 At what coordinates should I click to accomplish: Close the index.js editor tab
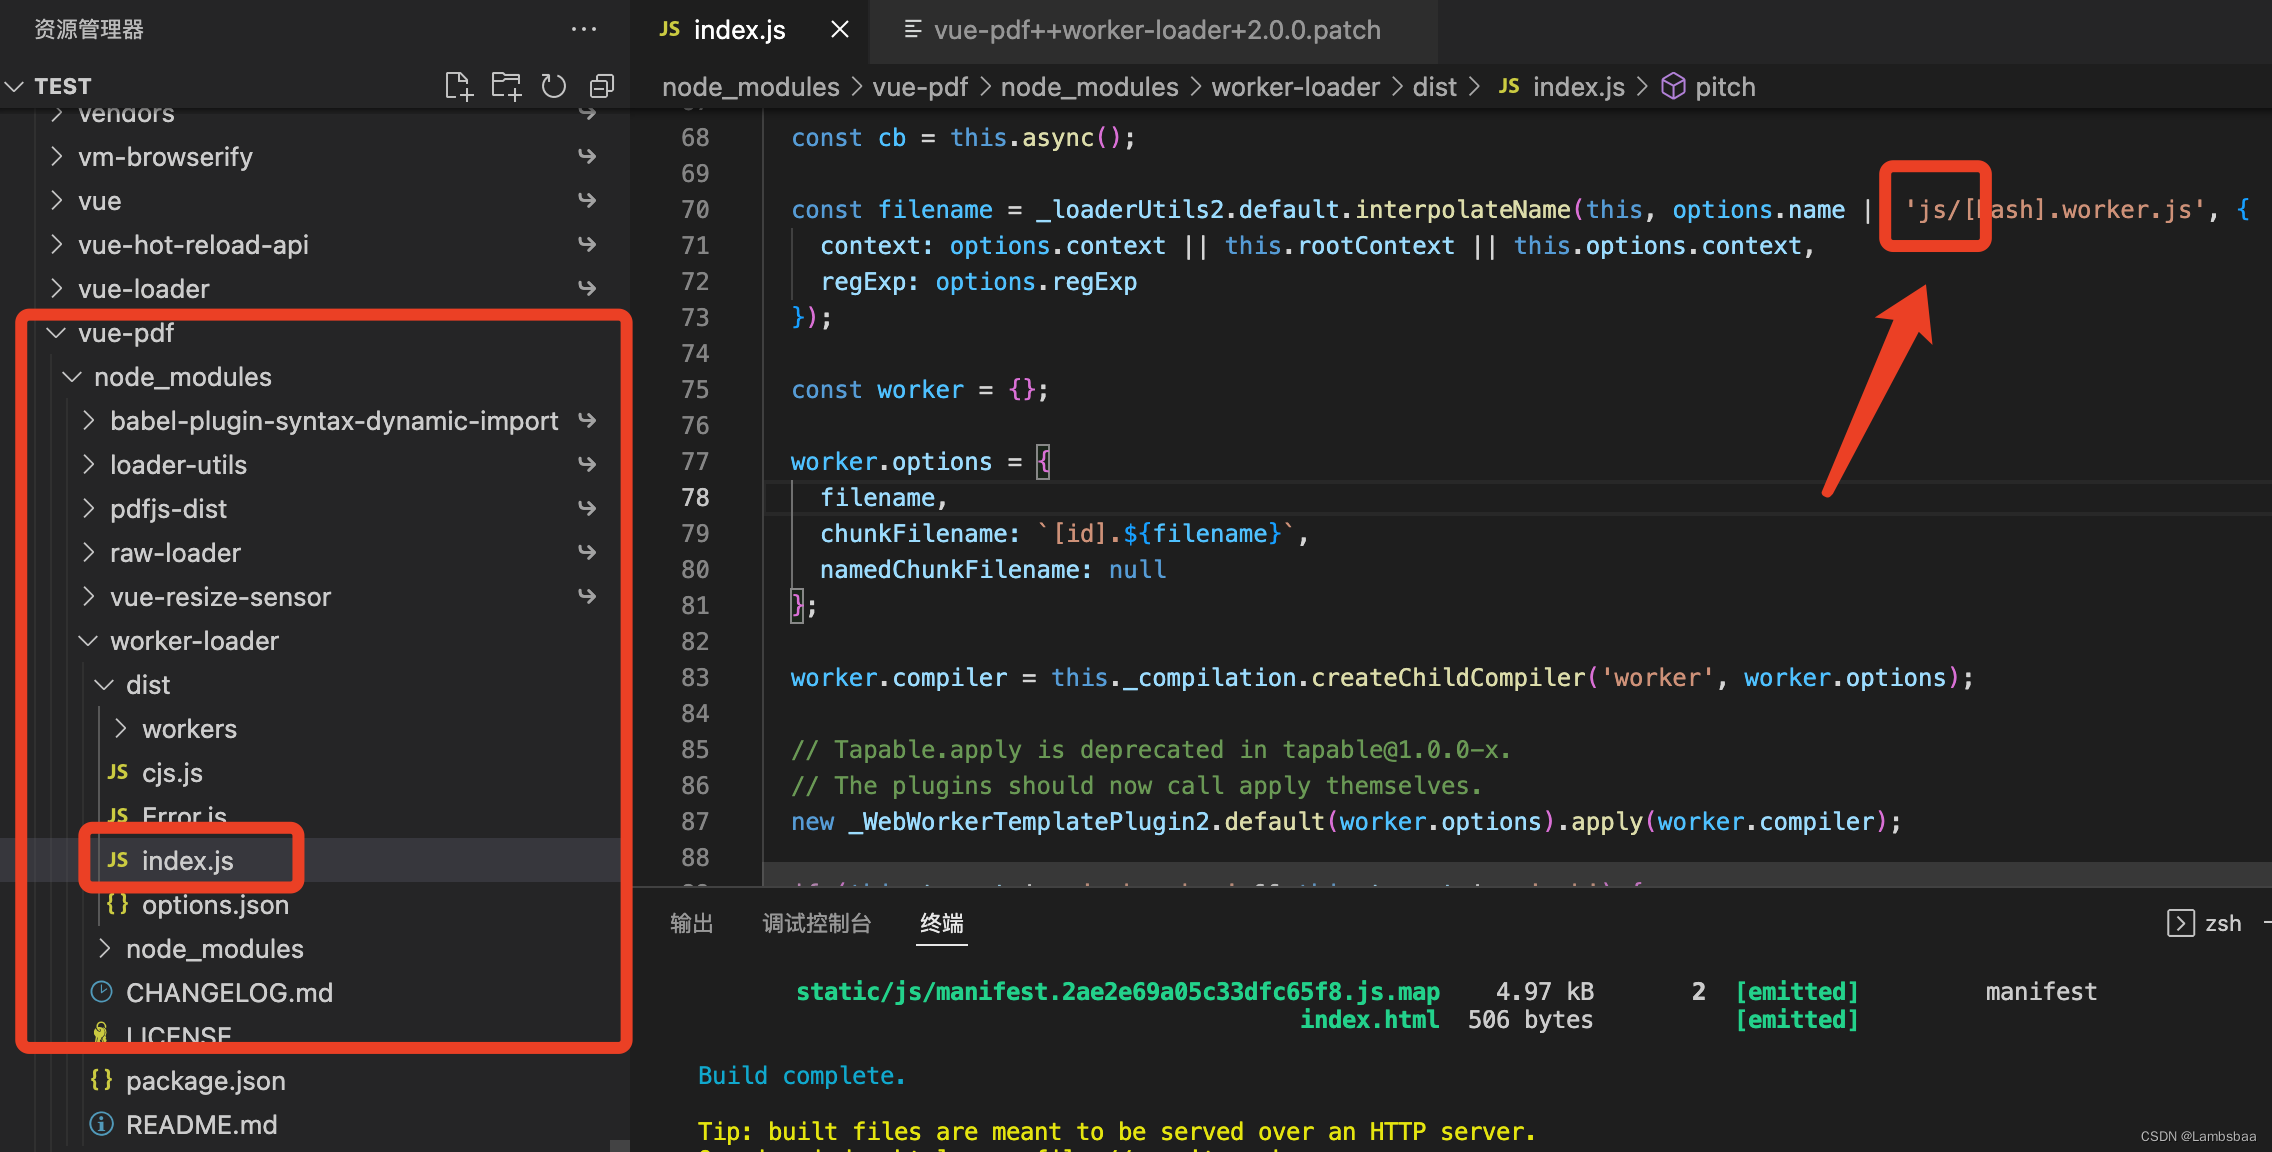[840, 30]
